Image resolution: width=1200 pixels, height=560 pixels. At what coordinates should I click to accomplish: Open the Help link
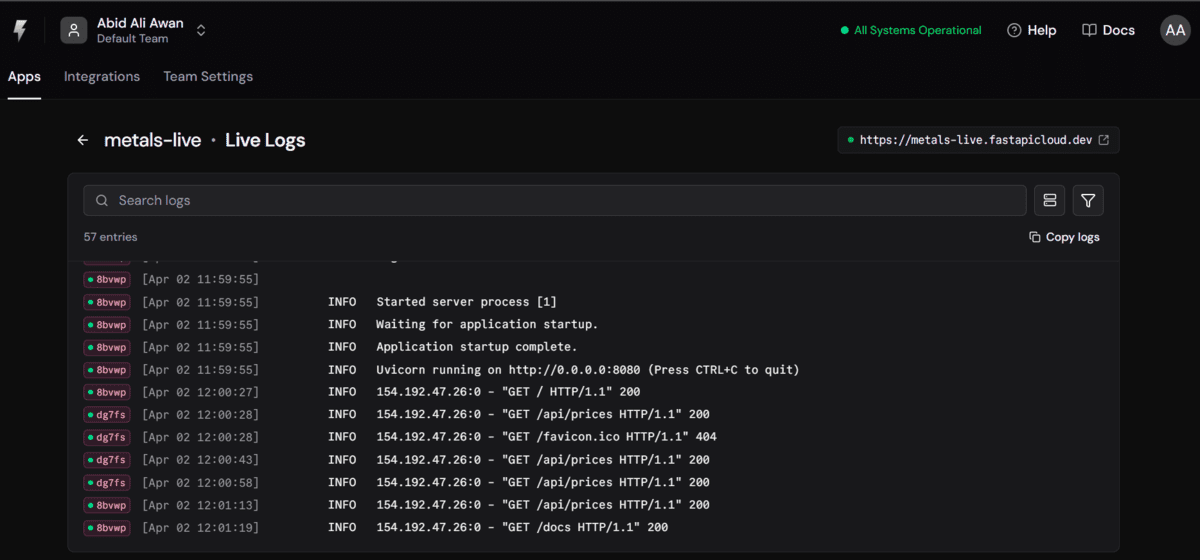[1031, 31]
